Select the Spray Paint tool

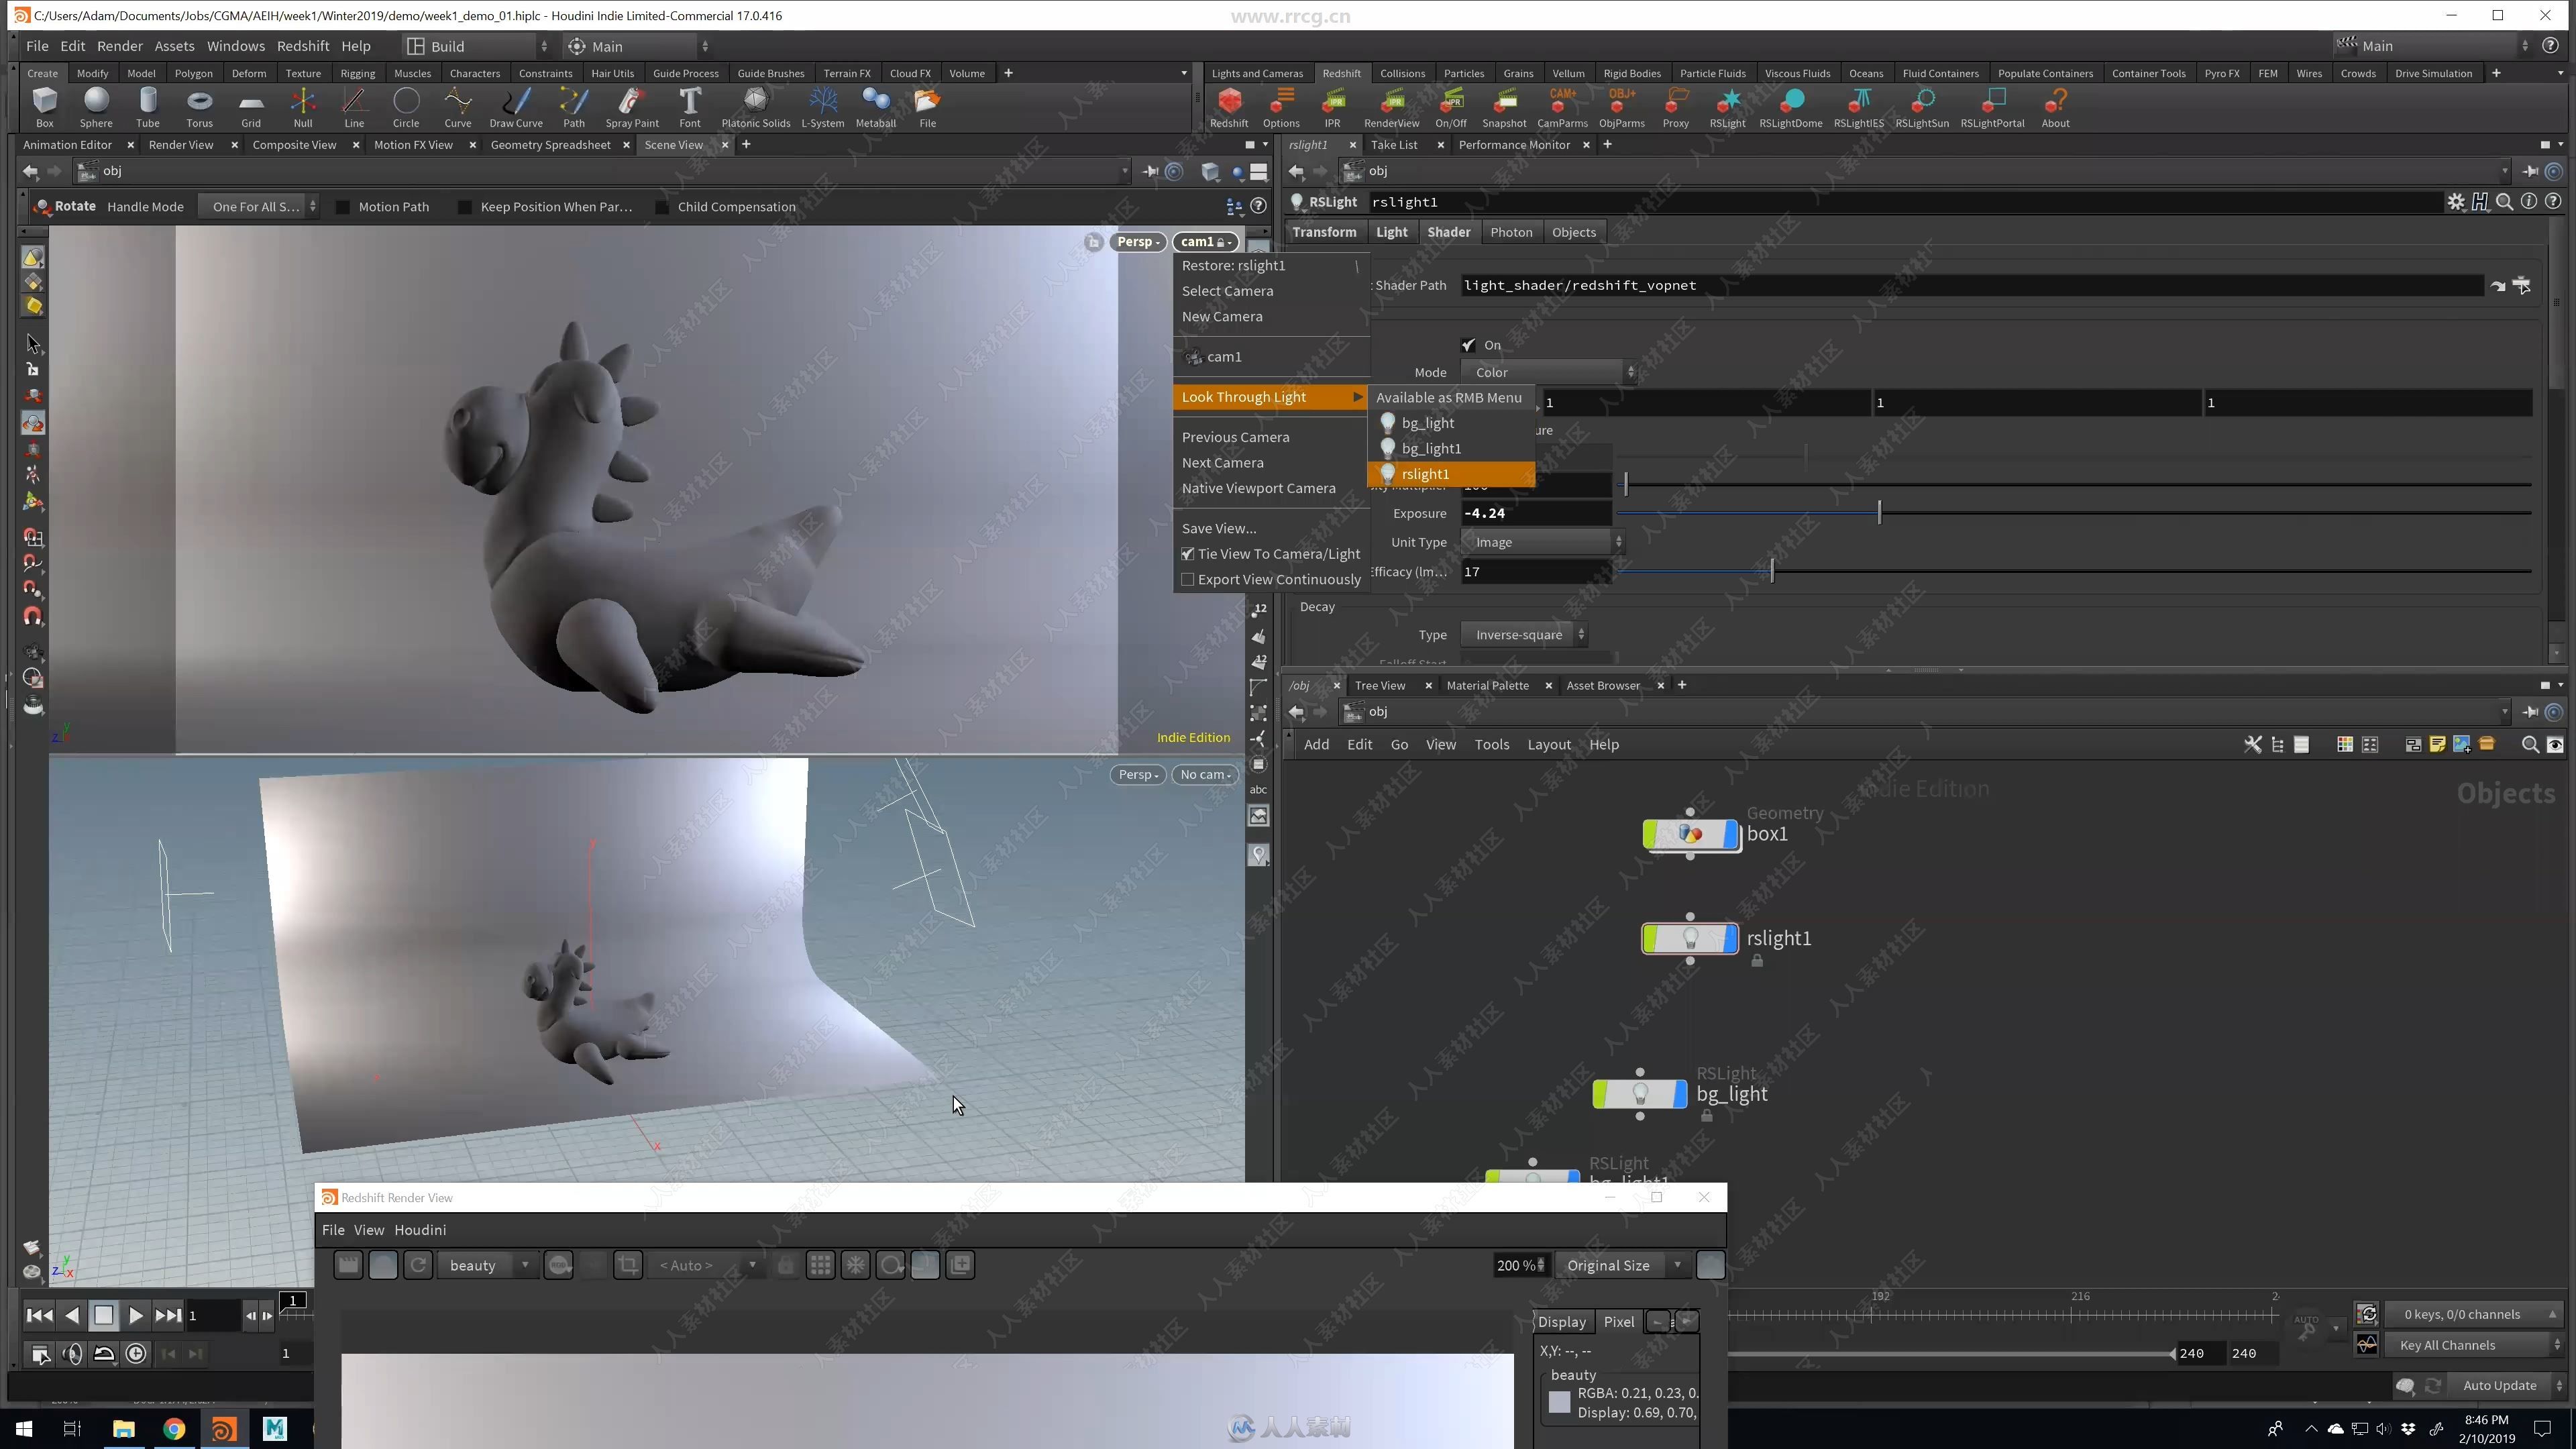tap(632, 107)
